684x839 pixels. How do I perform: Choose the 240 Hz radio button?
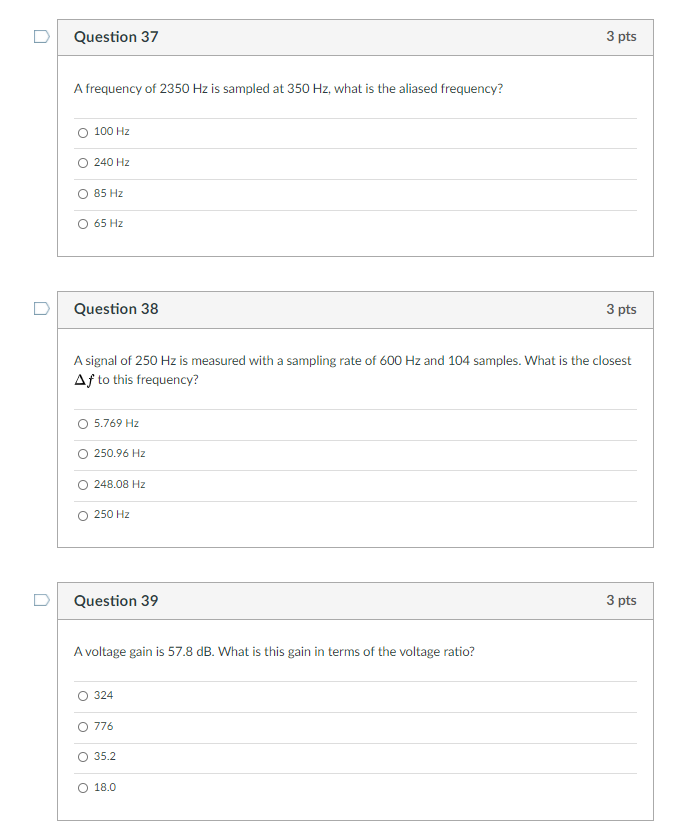pos(83,163)
